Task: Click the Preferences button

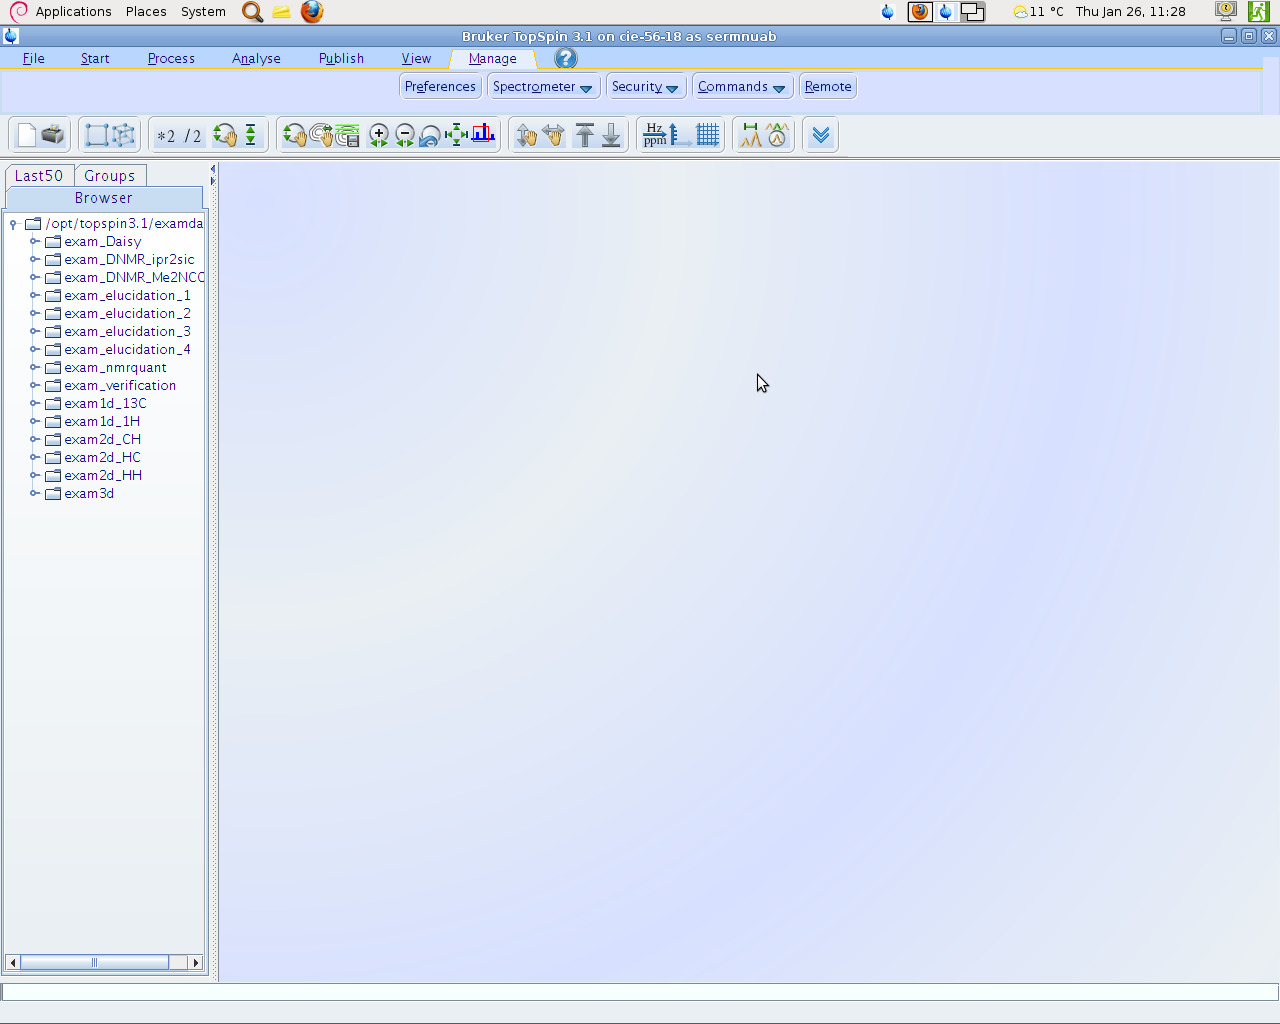Action: click(x=440, y=87)
